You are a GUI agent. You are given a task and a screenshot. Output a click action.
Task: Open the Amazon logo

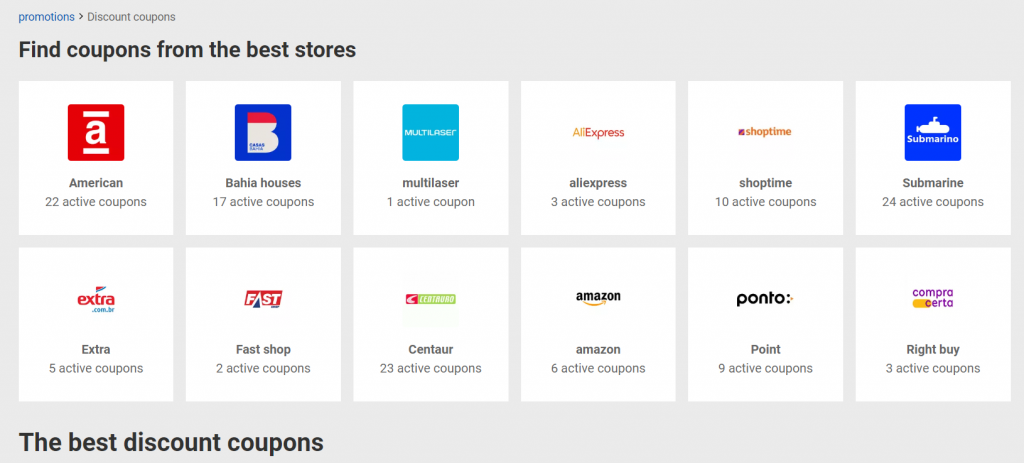pos(598,299)
